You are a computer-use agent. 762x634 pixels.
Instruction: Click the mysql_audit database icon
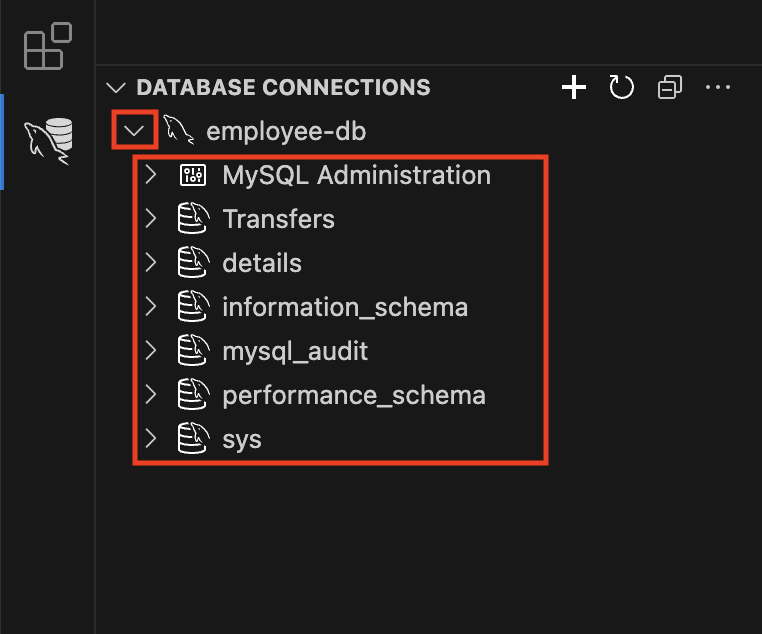[193, 351]
